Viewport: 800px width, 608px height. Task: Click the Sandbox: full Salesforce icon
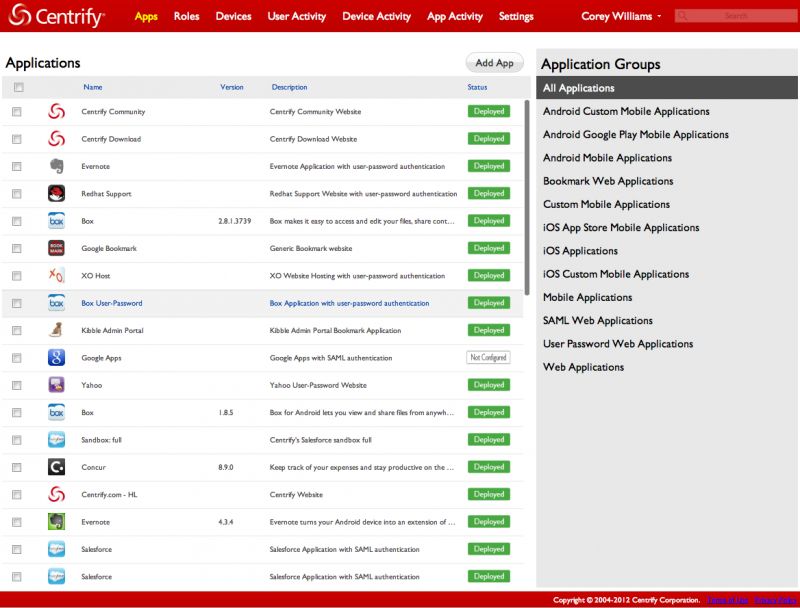coord(57,439)
